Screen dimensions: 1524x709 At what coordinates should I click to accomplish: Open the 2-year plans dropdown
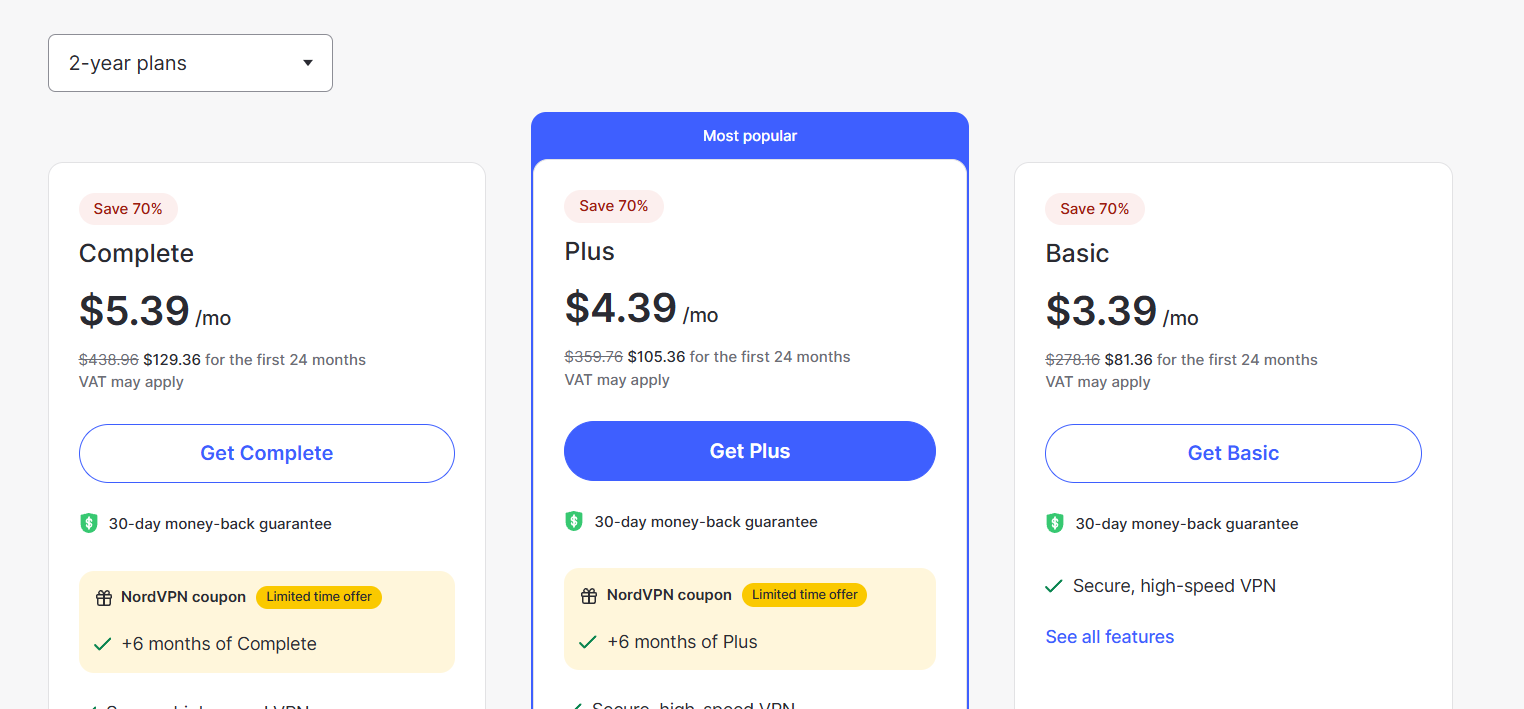[x=190, y=63]
